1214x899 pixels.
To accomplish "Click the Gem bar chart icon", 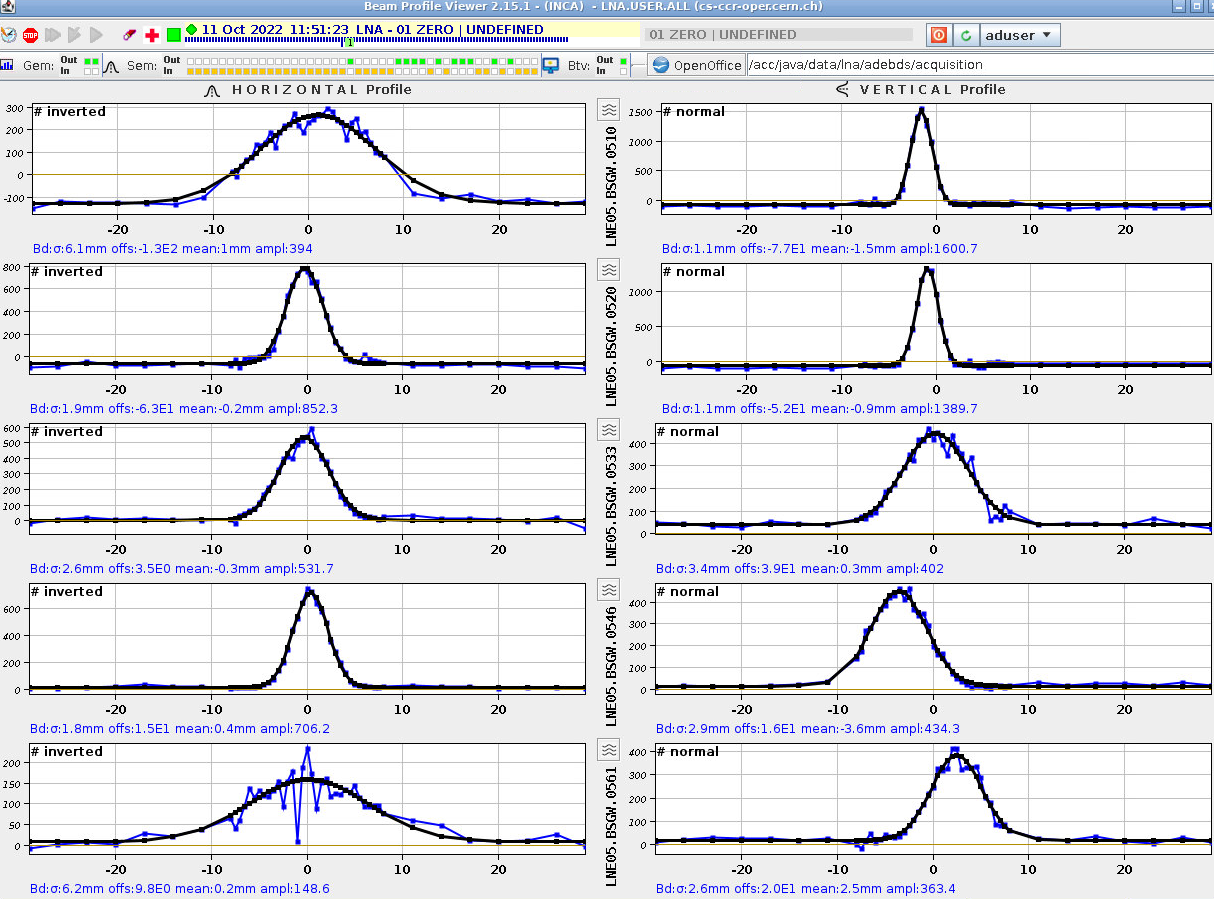I will [8, 65].
